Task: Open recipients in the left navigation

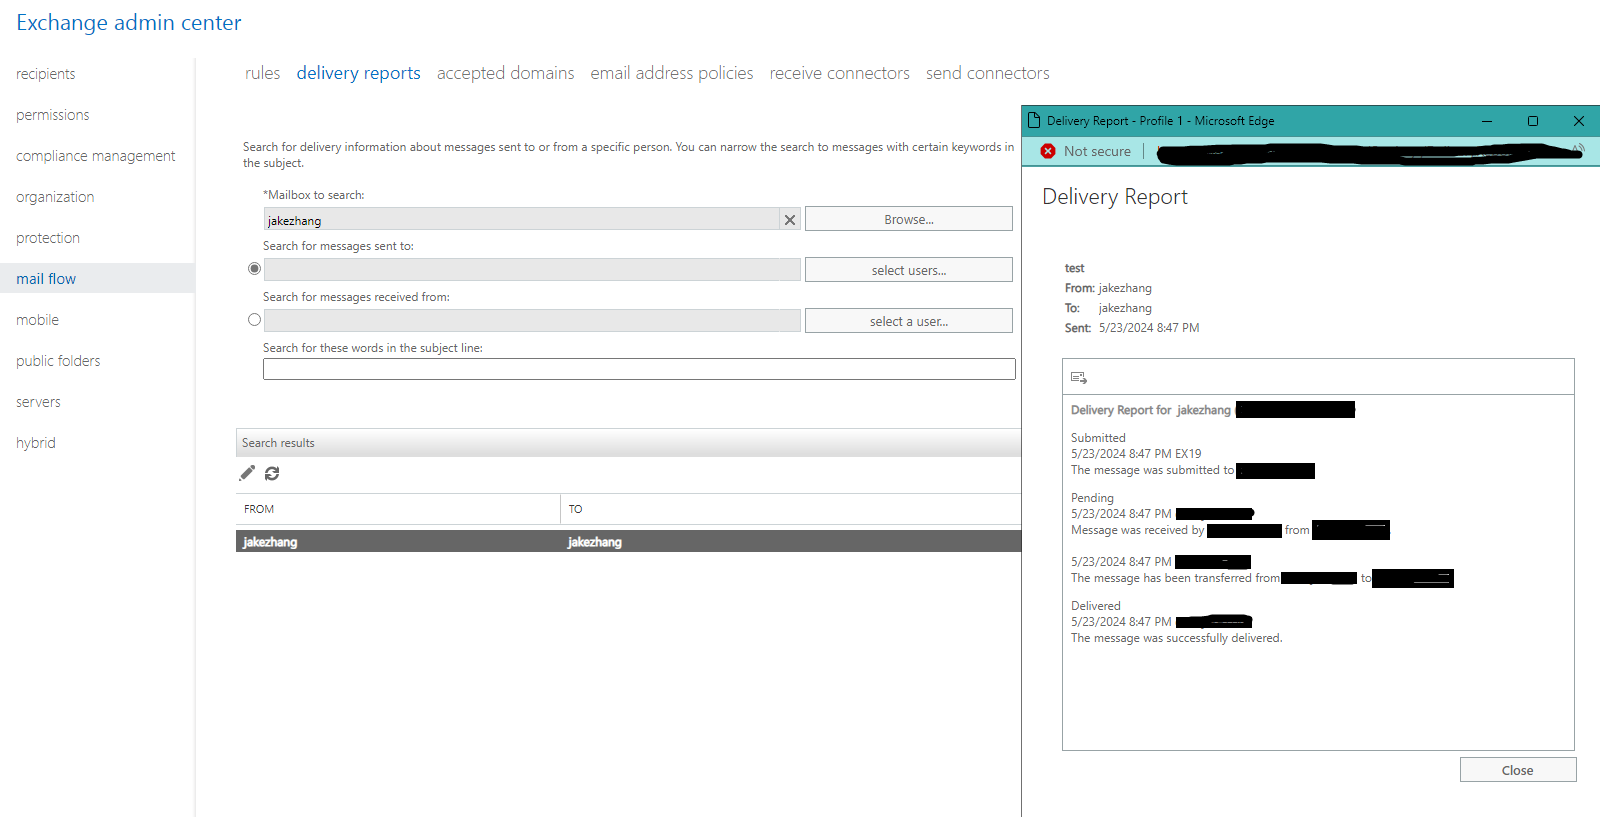Action: pyautogui.click(x=46, y=74)
